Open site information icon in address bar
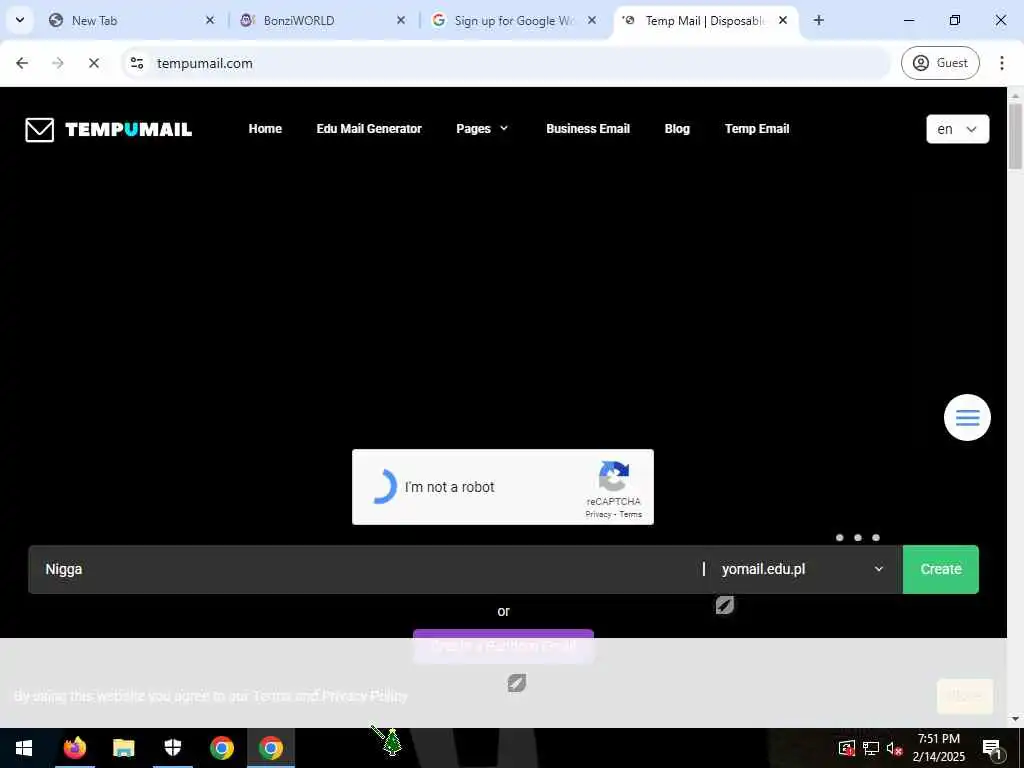 click(x=137, y=63)
